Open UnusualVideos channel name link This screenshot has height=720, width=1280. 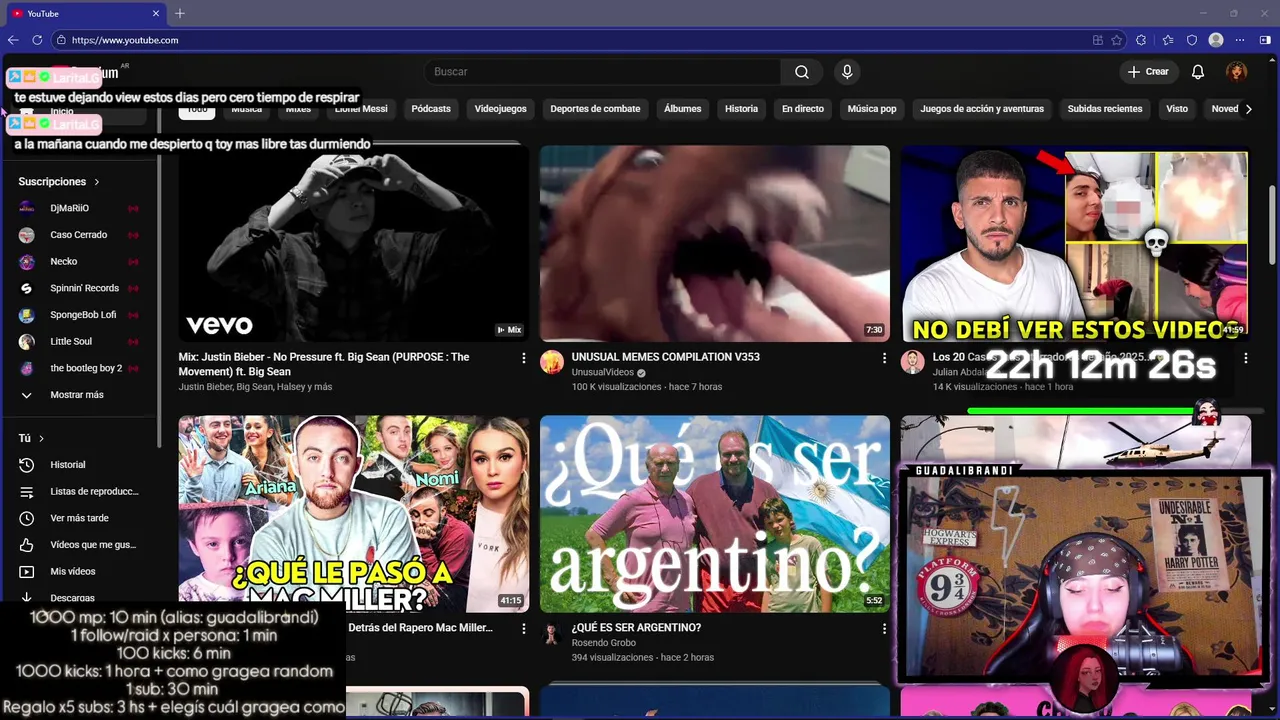(x=603, y=372)
